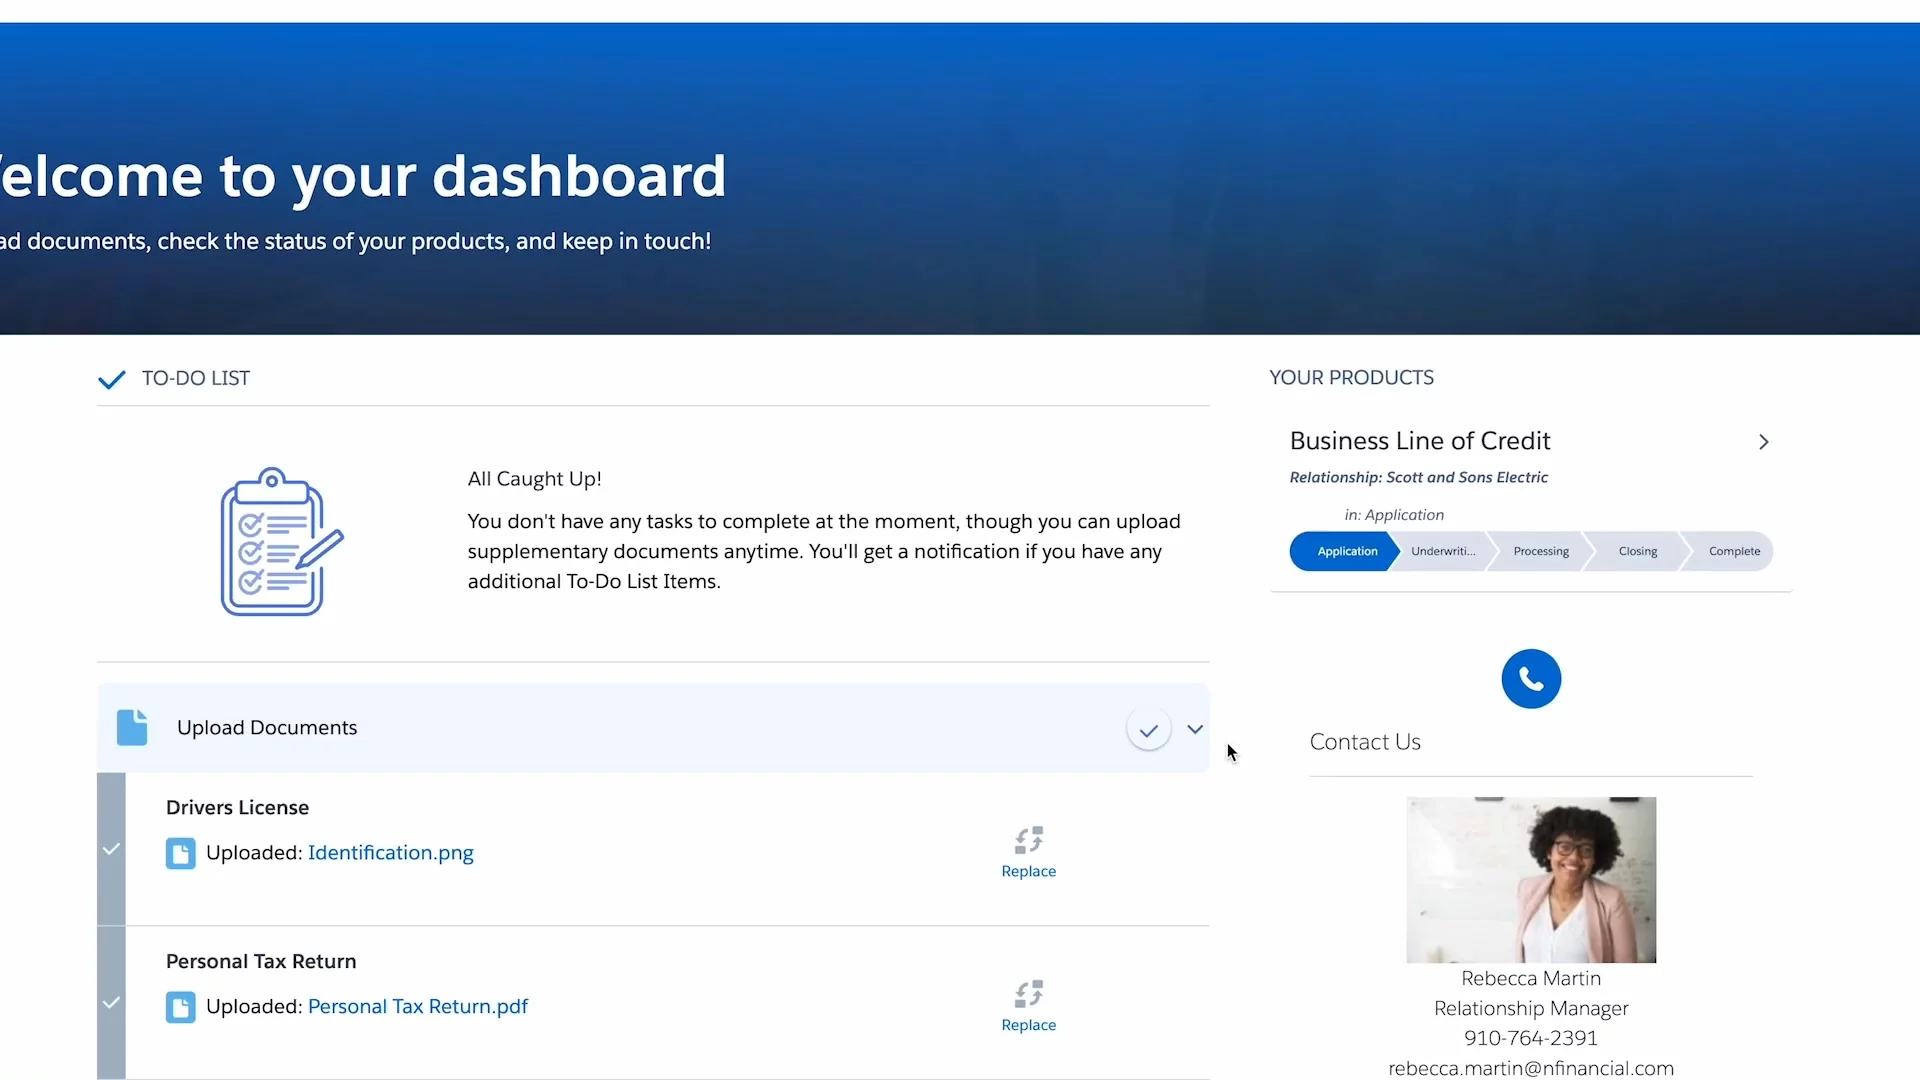1920x1080 pixels.
Task: Click the clipboard checklist illustration
Action: [281, 541]
